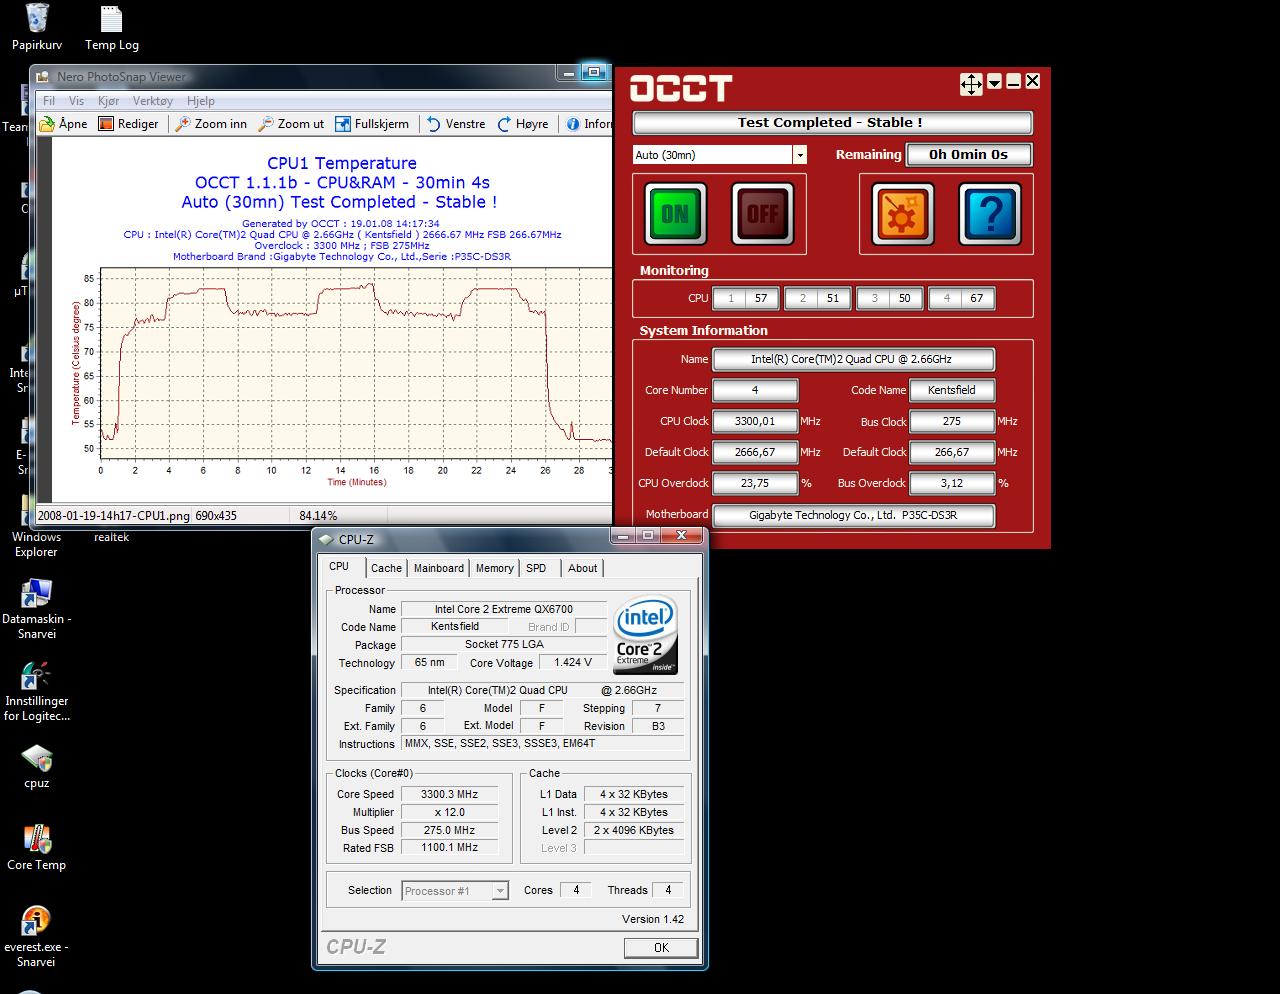Open the Datamaskin - Snarvei desktop shortcut
Screen dimensions: 1280x994
pos(36,610)
